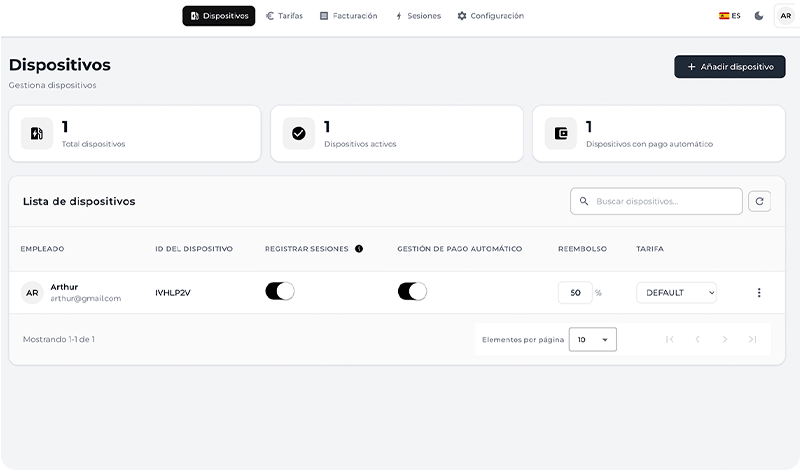Viewport: 800px width, 470px height.
Task: Open the ES language selector
Action: (x=729, y=16)
